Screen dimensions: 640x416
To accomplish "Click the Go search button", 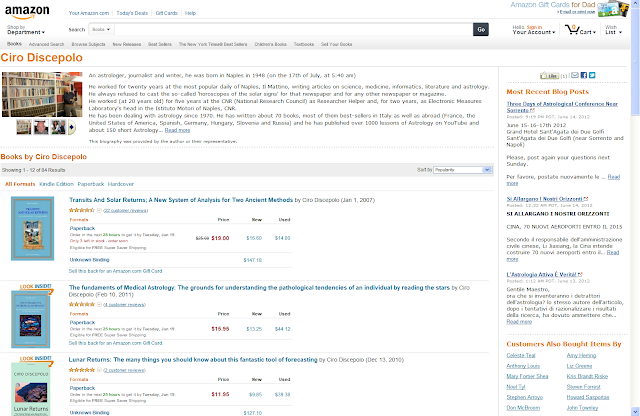I will [x=481, y=29].
